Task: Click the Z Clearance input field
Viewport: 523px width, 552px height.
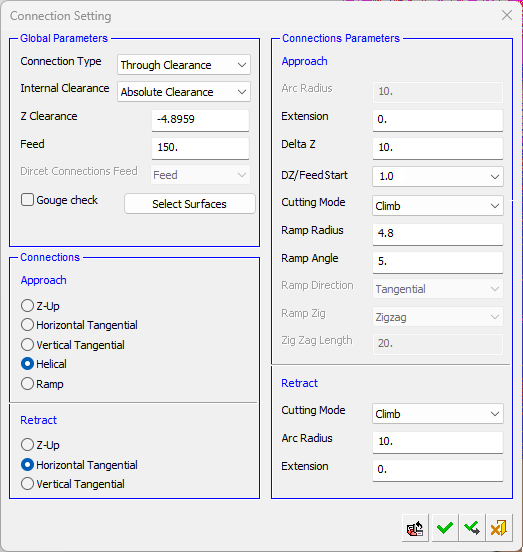Action: click(x=200, y=120)
